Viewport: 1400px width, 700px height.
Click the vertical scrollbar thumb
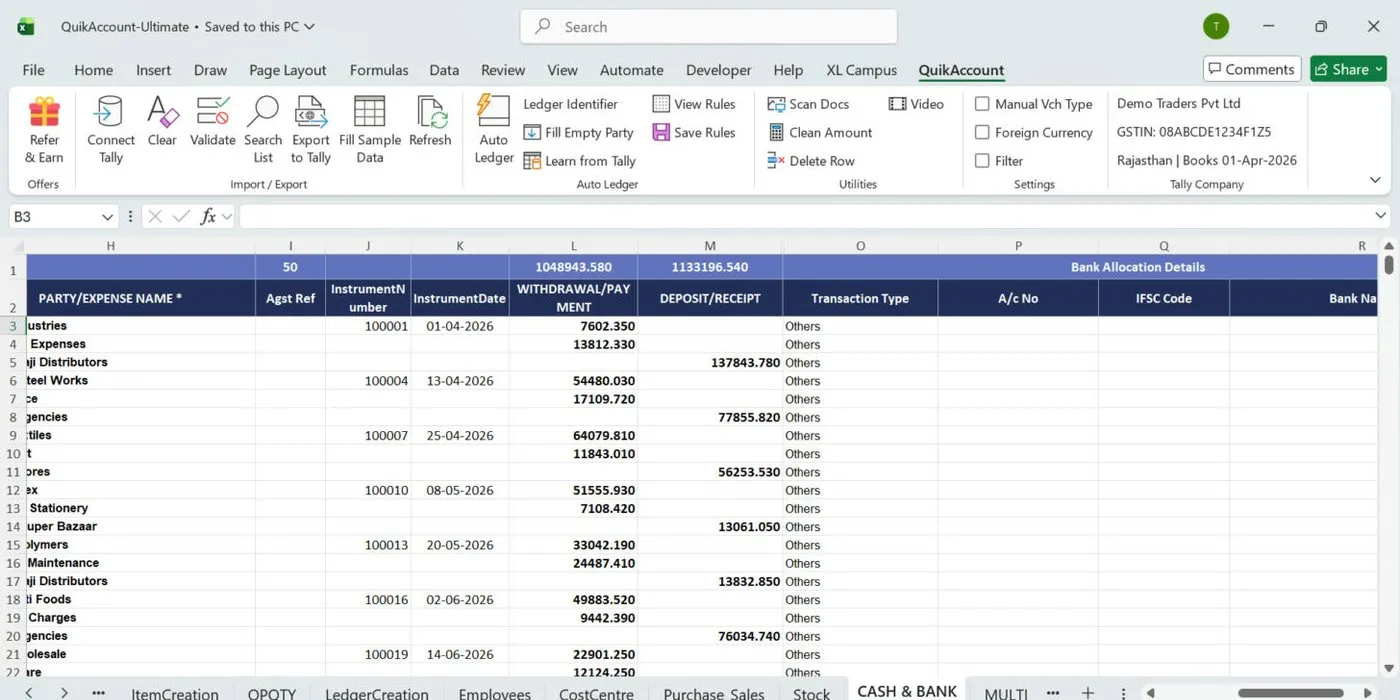click(1388, 265)
